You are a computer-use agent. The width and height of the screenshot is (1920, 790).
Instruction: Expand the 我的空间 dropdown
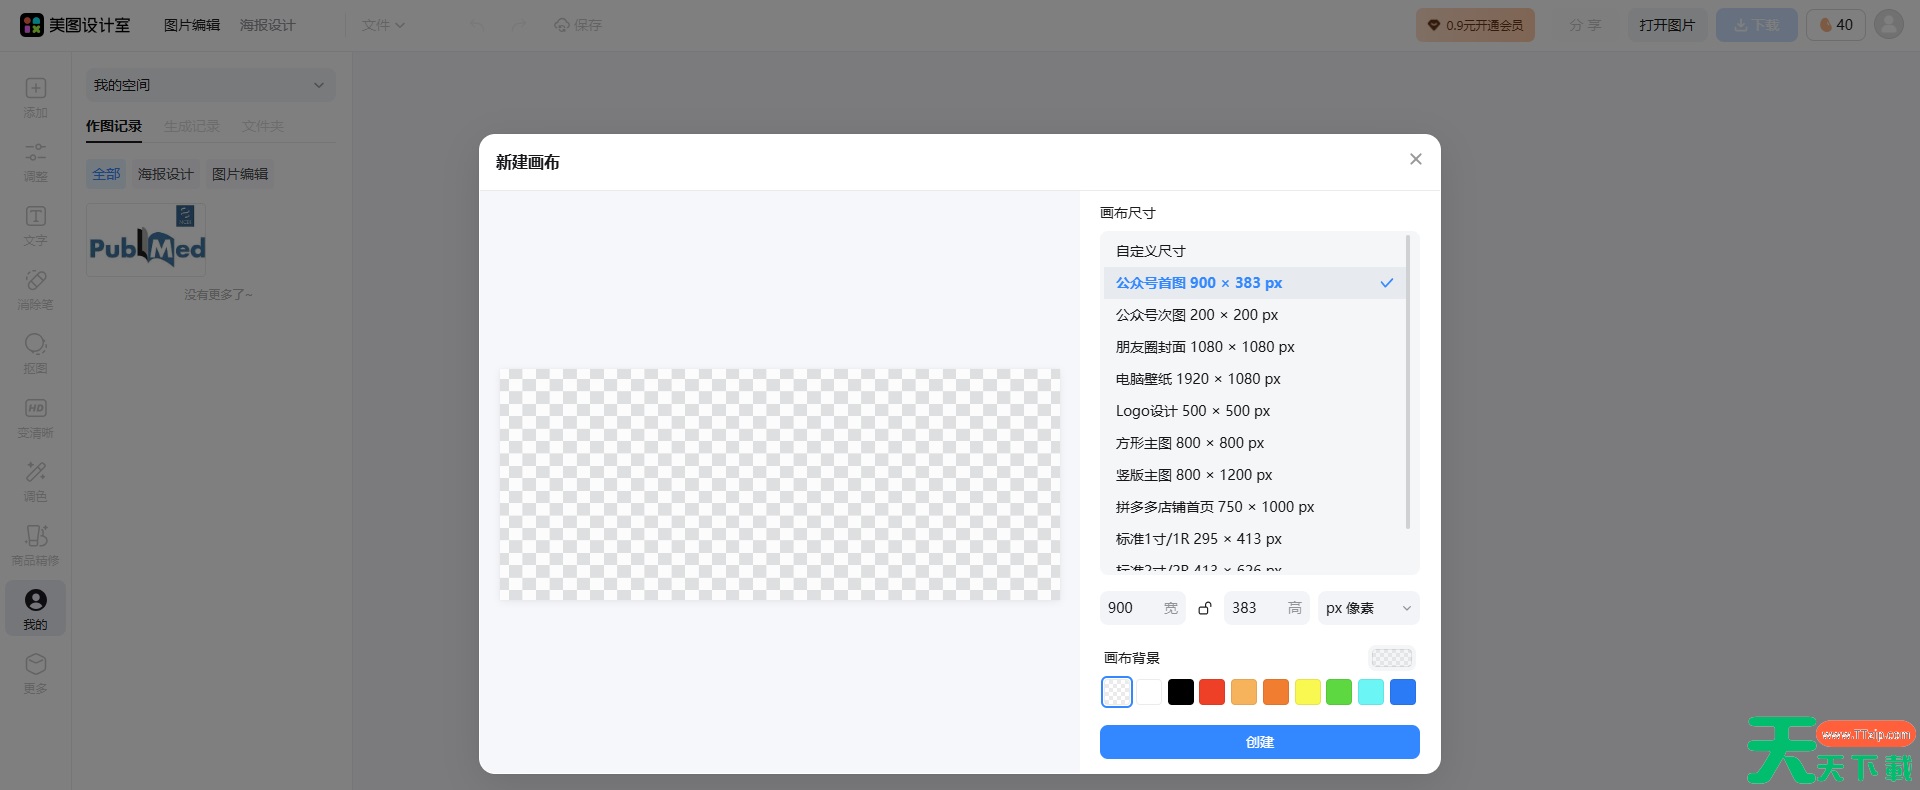coord(209,85)
